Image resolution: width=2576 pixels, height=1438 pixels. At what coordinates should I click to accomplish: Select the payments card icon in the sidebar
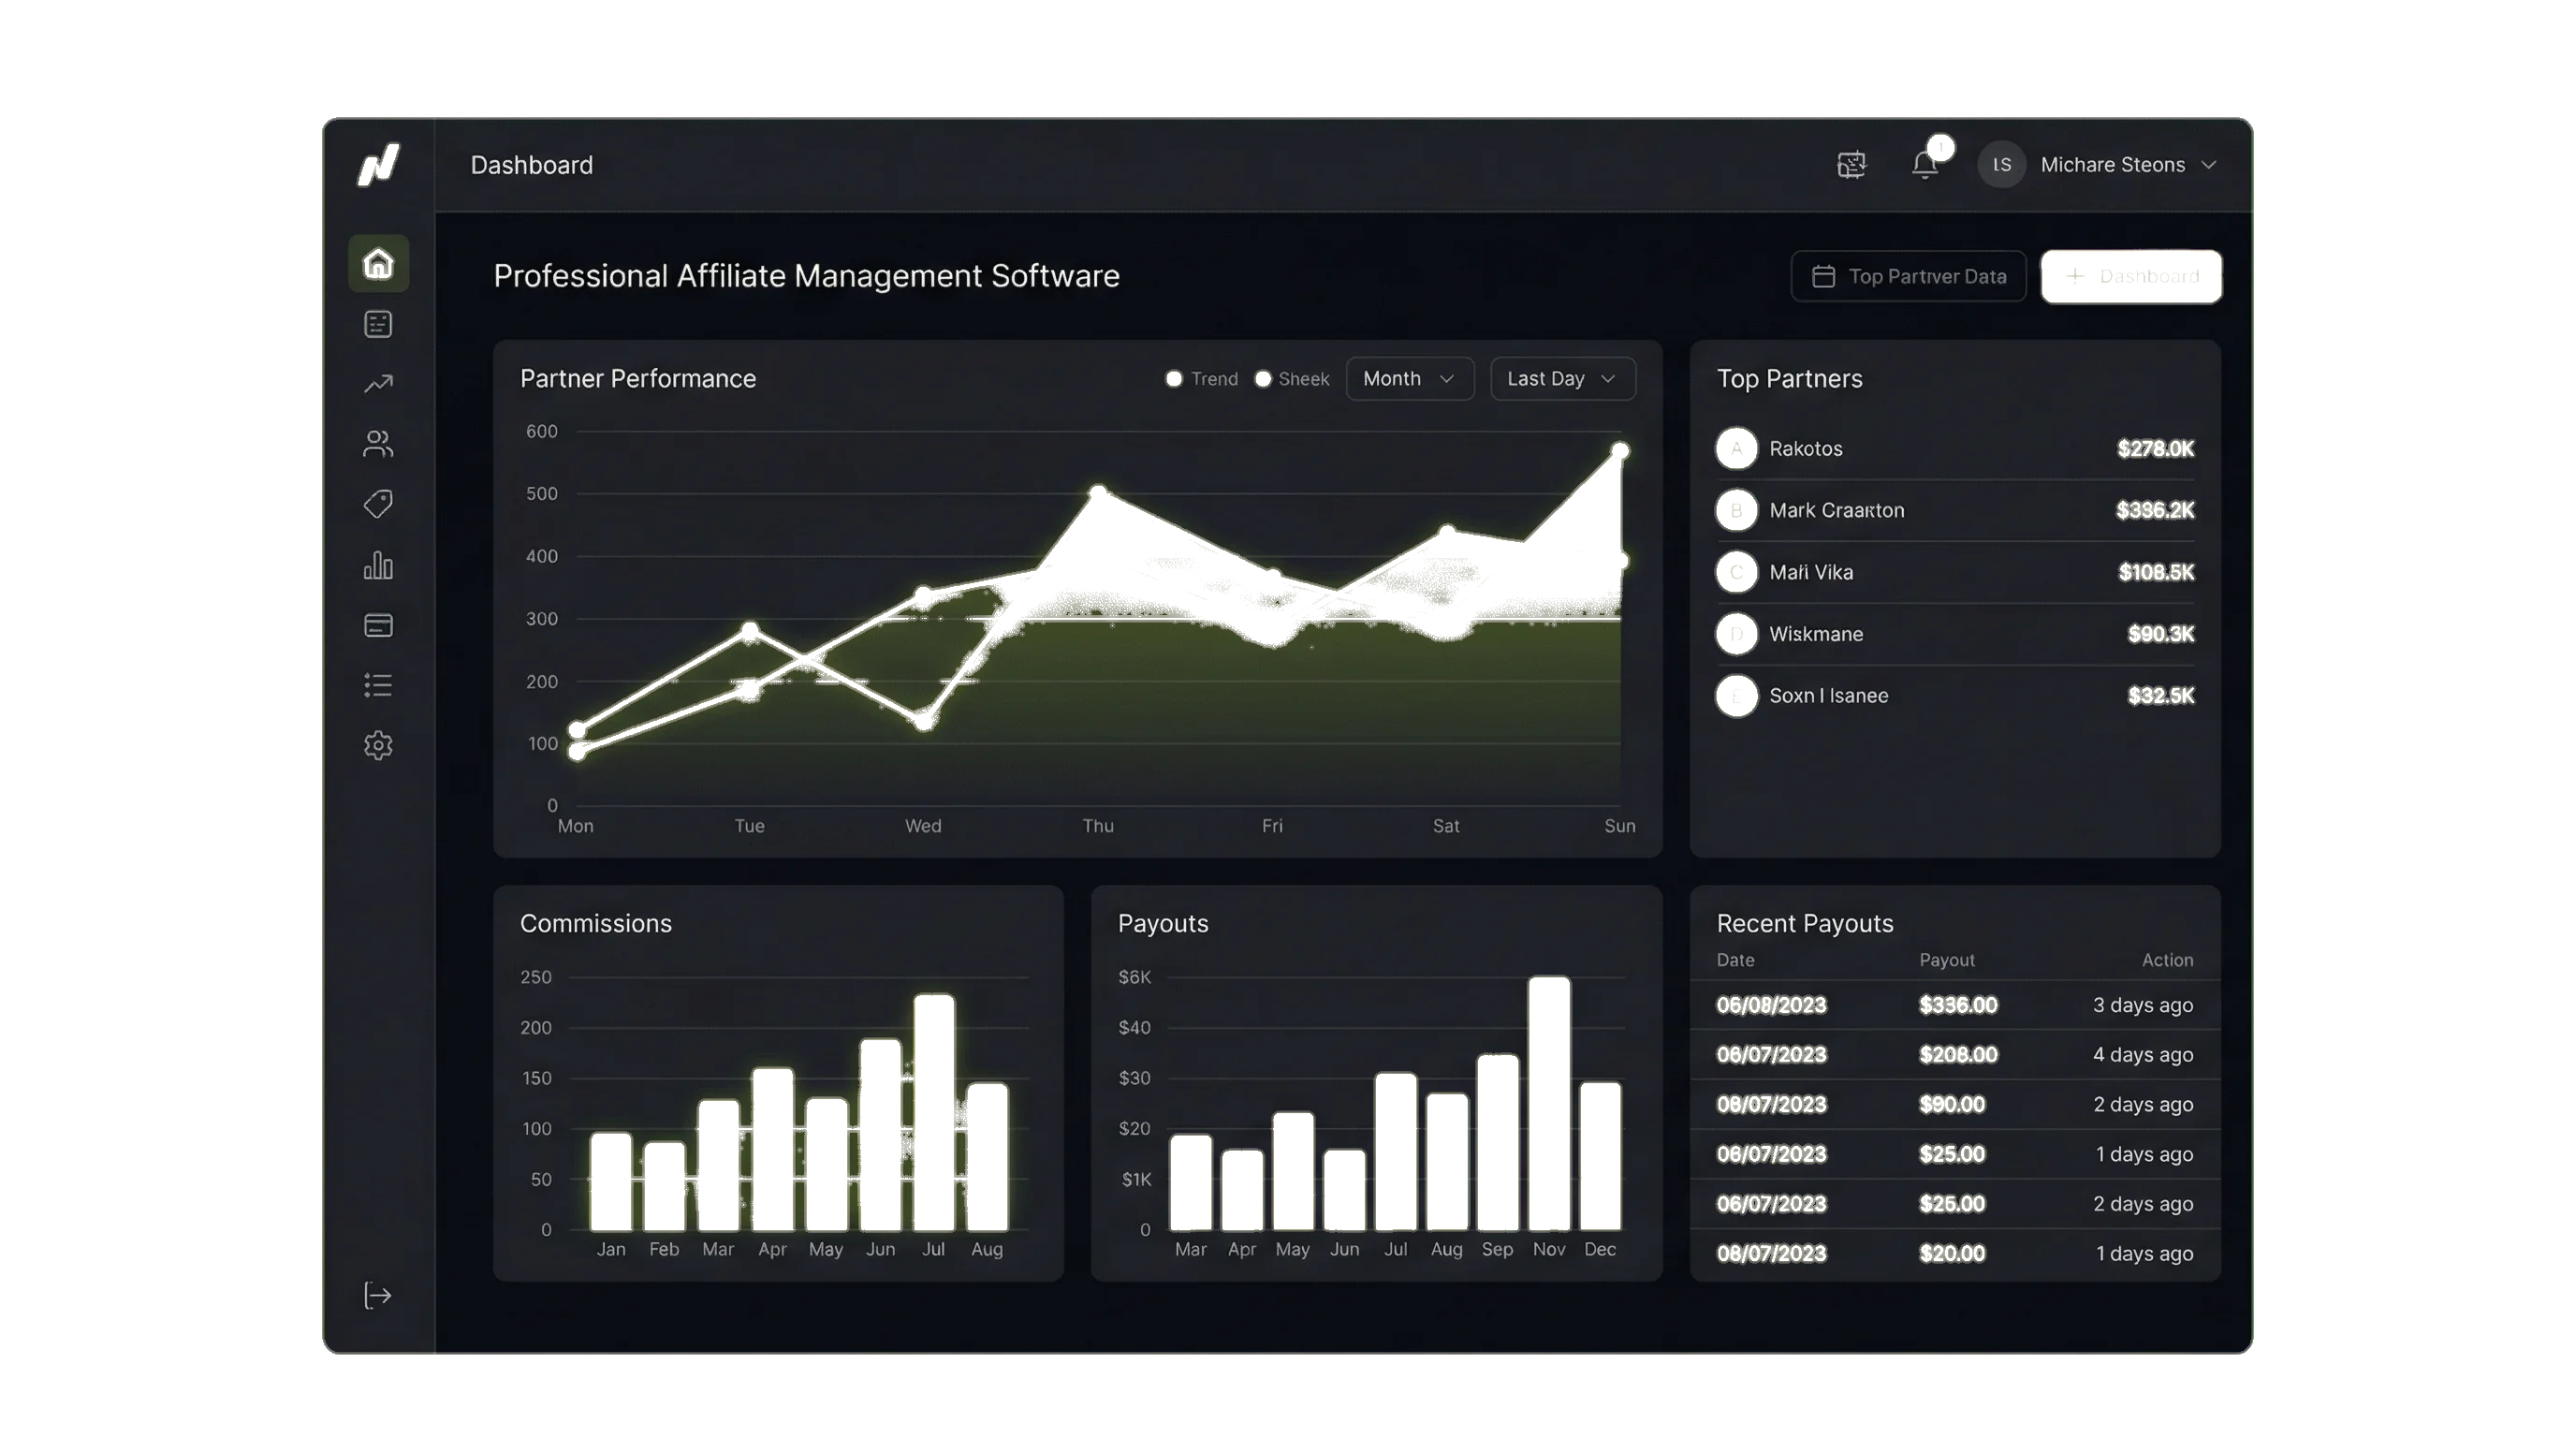[378, 624]
